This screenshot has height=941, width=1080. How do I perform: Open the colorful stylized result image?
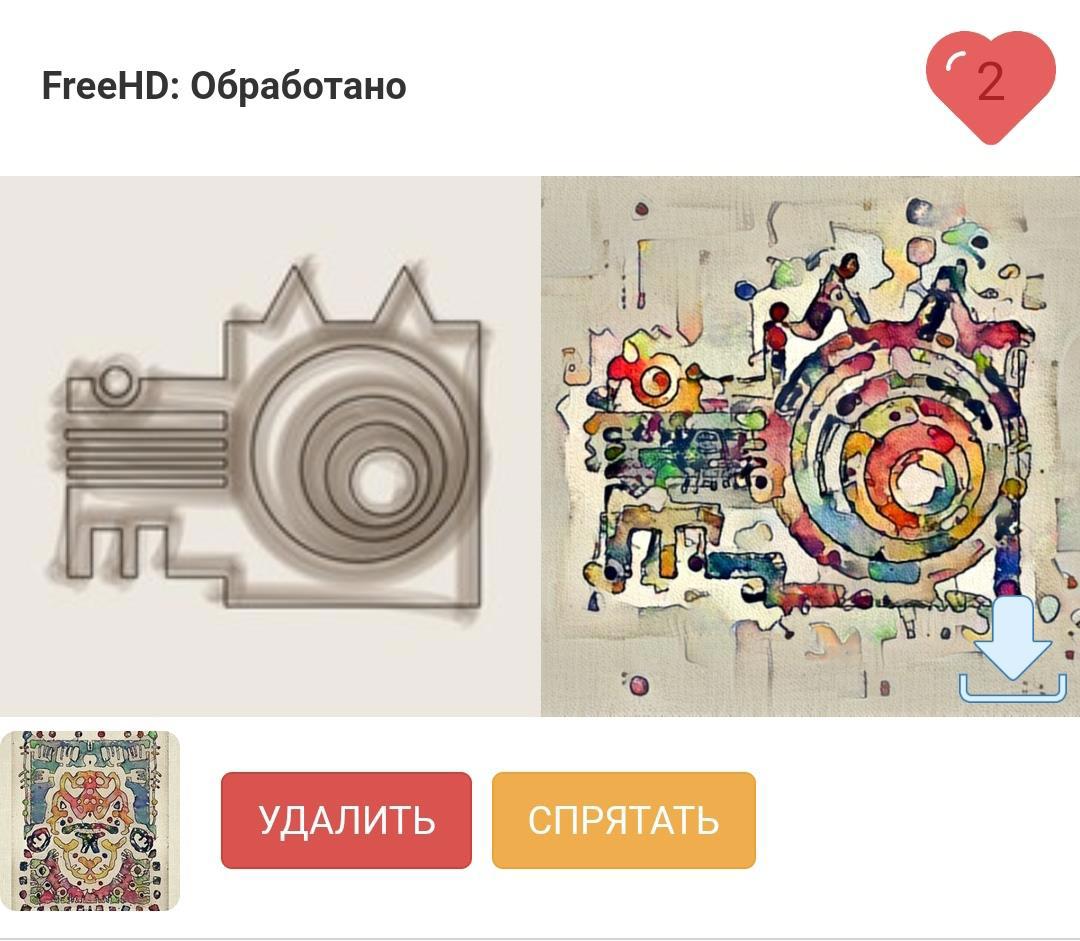point(810,446)
